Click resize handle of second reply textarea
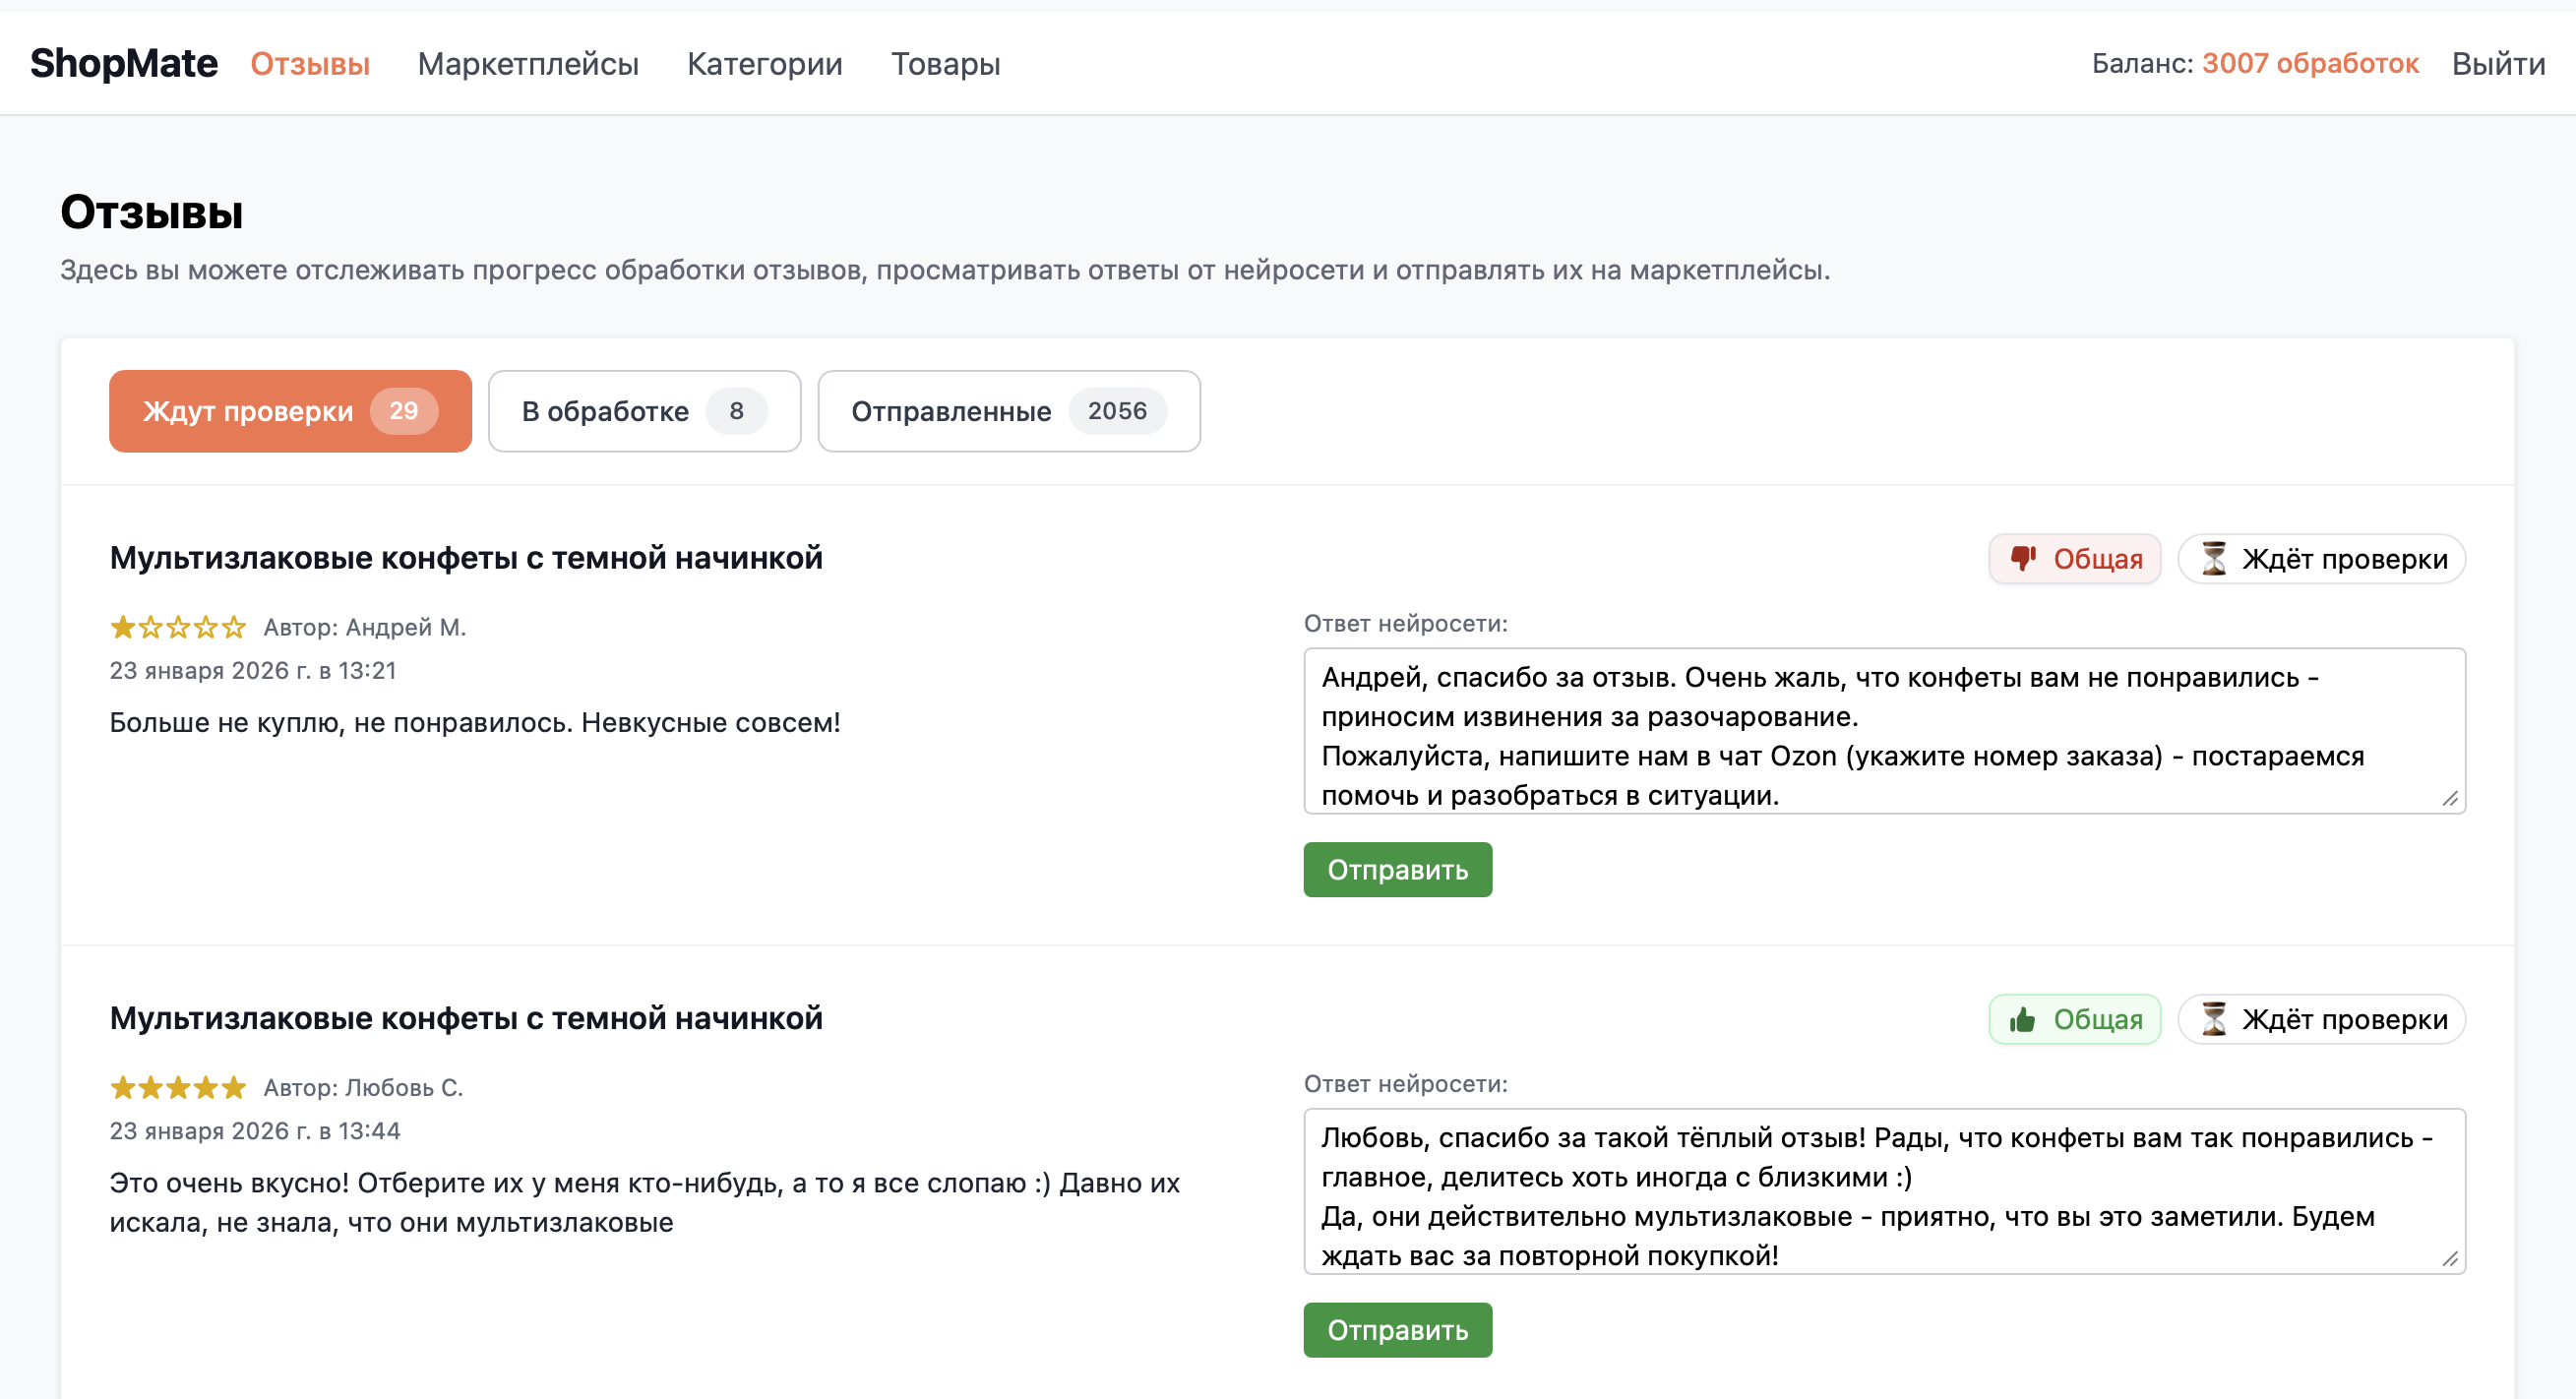The width and height of the screenshot is (2576, 1399). click(x=2449, y=1258)
